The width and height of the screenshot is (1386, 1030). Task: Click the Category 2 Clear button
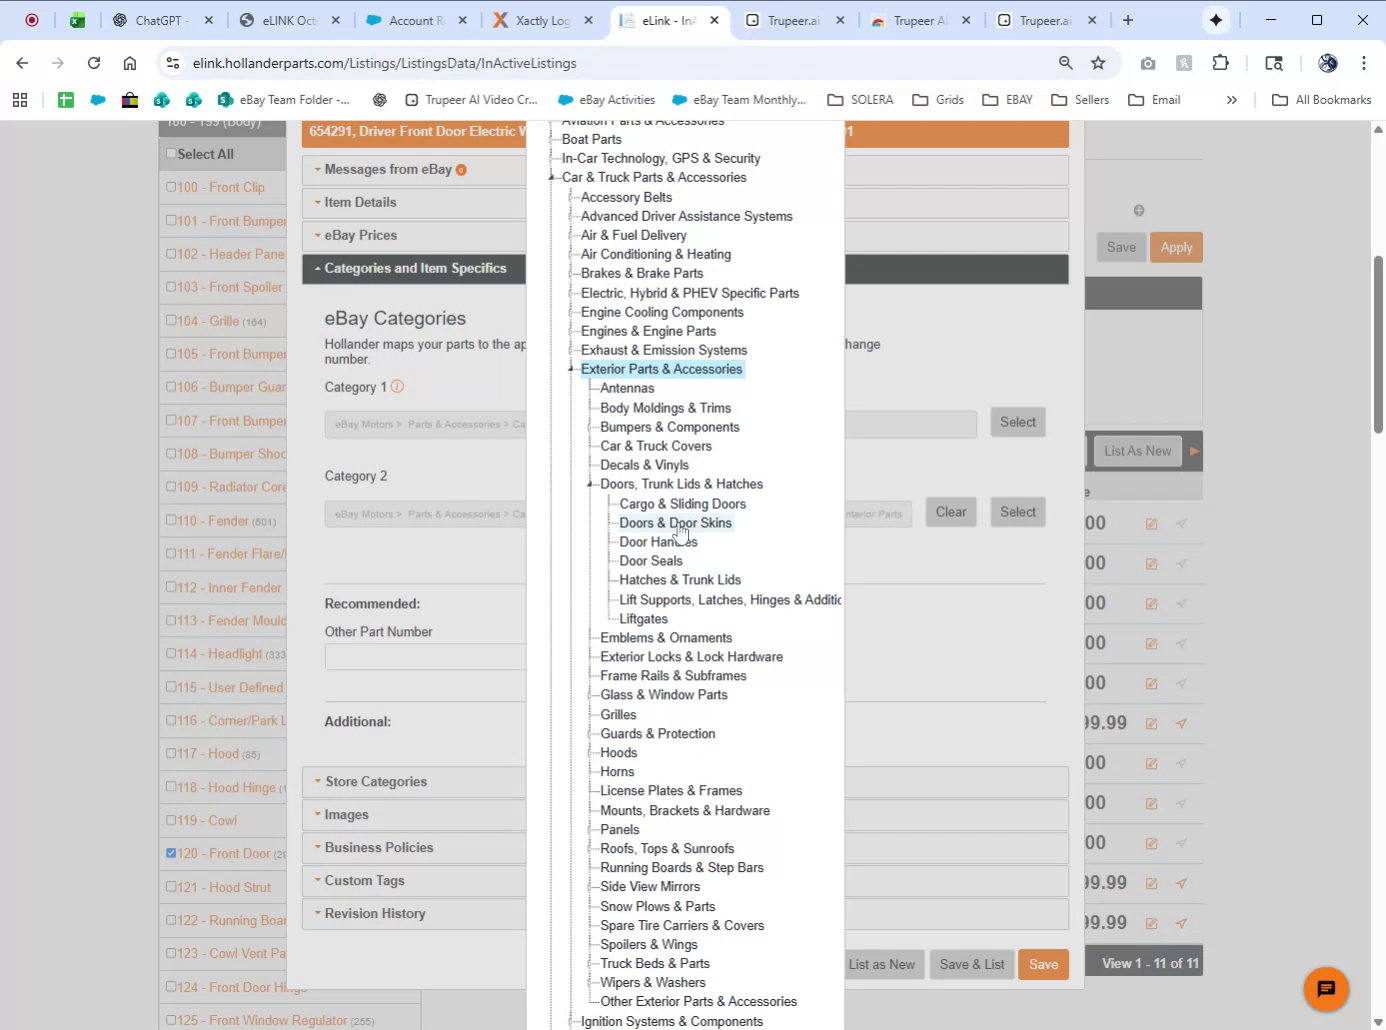point(951,512)
